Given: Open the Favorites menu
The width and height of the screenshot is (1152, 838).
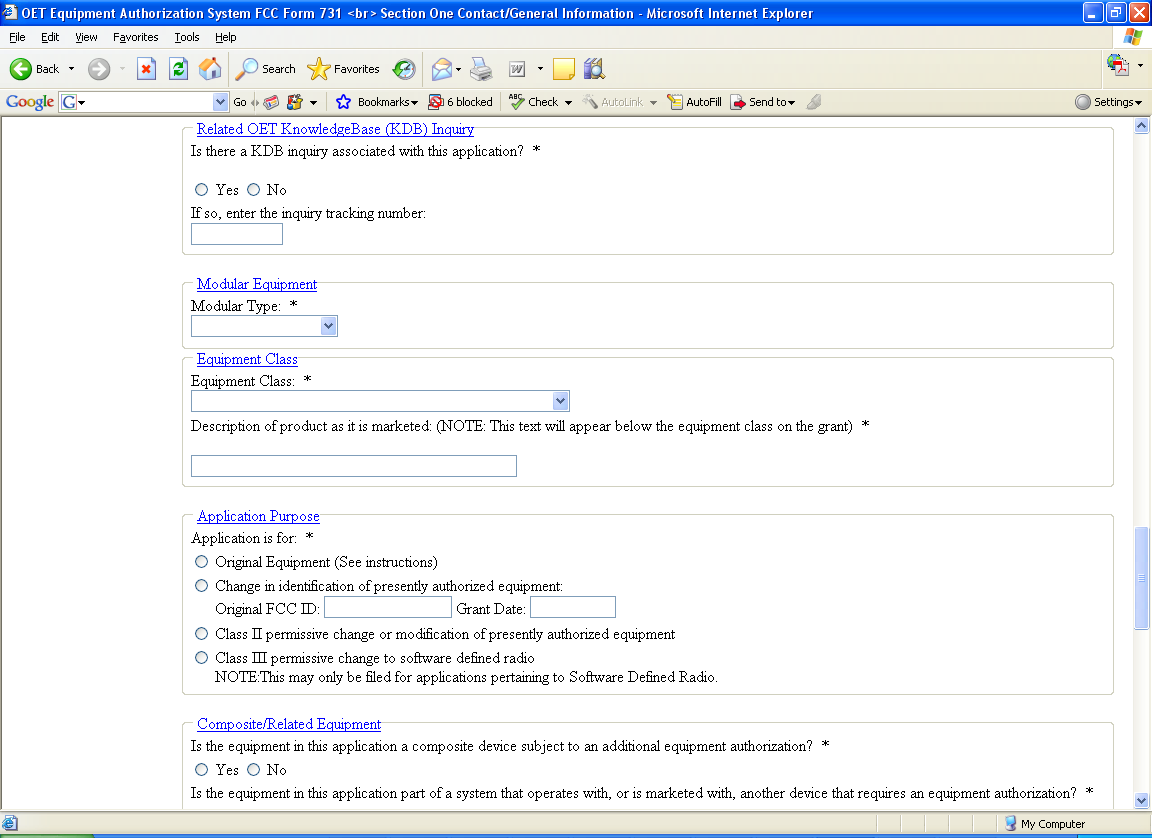Looking at the screenshot, I should coord(135,37).
